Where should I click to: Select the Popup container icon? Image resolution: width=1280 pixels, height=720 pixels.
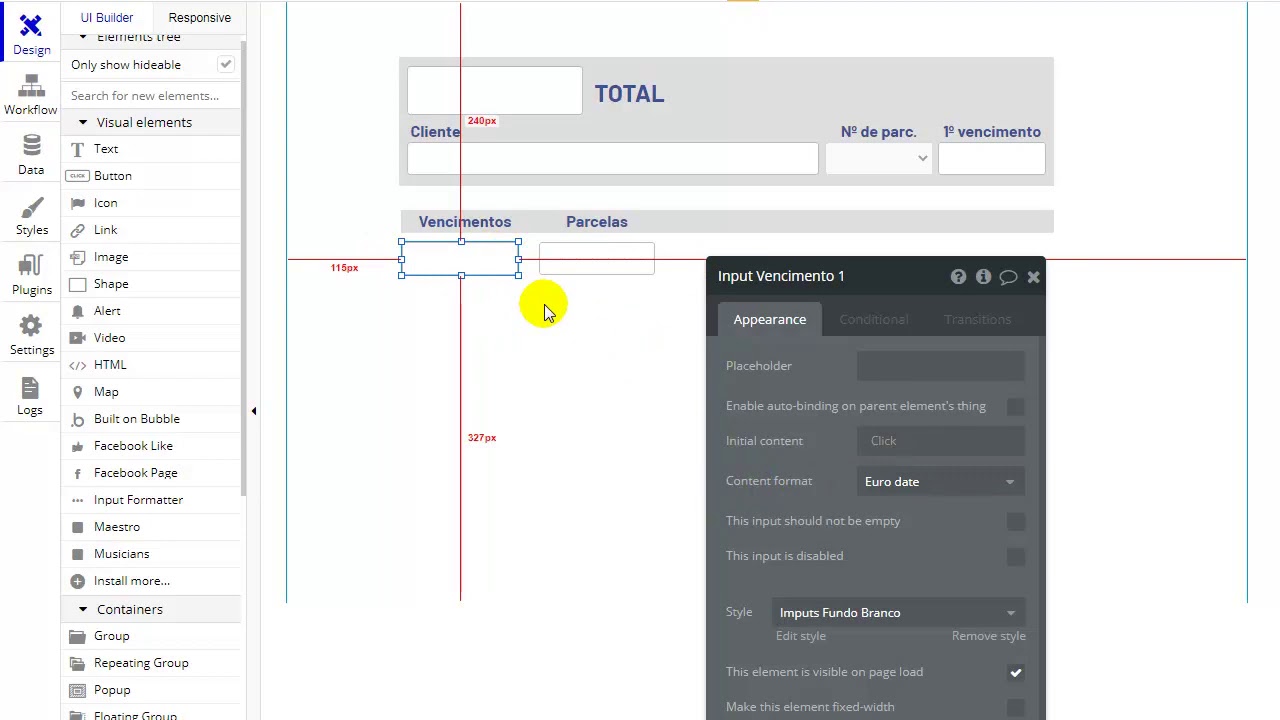coord(77,690)
